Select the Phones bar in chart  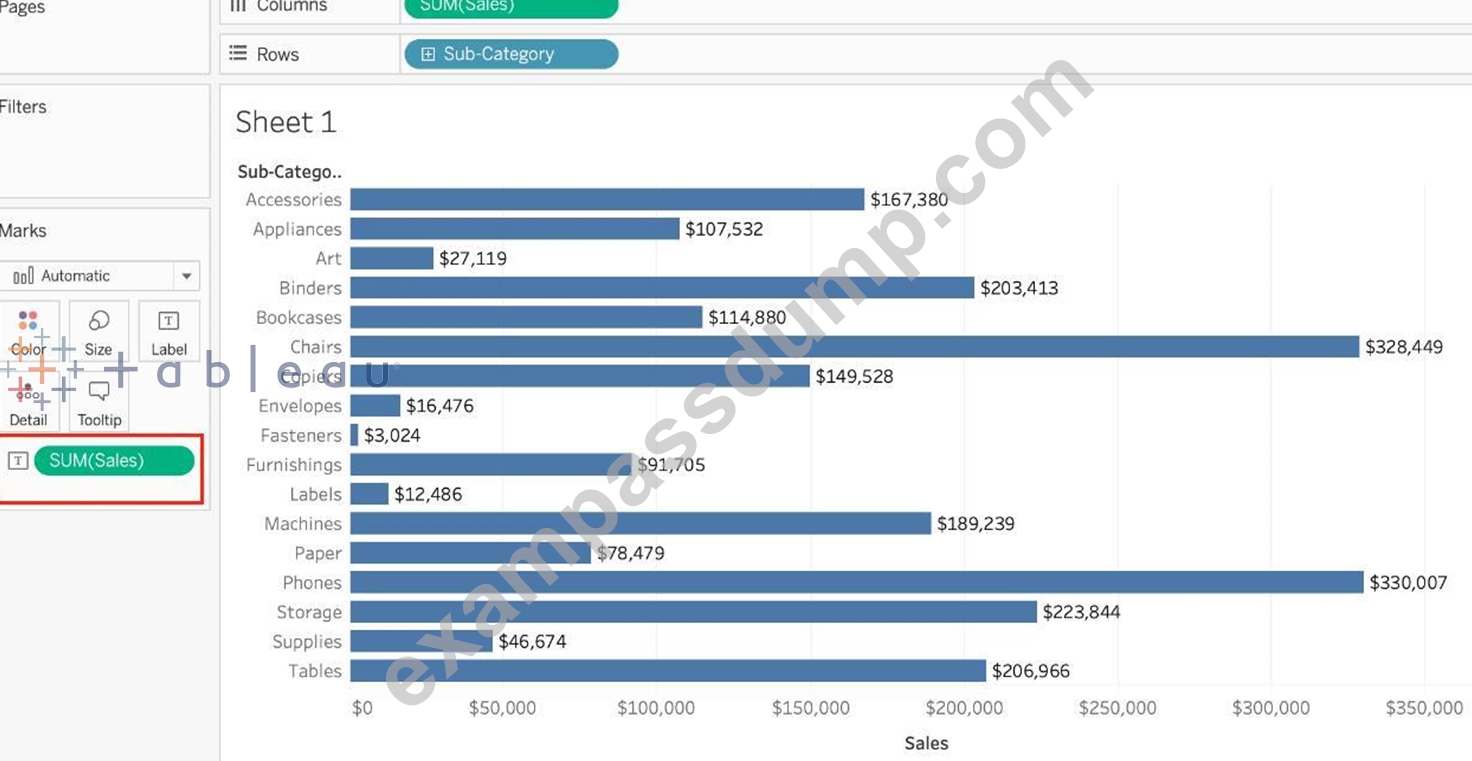tap(857, 582)
